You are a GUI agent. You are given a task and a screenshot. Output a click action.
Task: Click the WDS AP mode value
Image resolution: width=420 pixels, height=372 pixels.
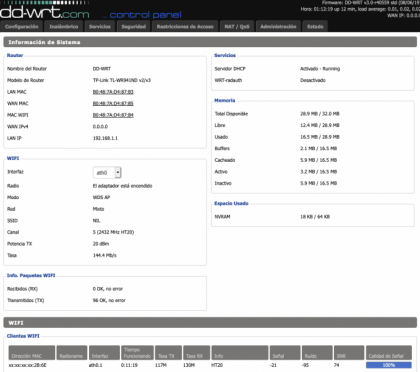coord(101,197)
